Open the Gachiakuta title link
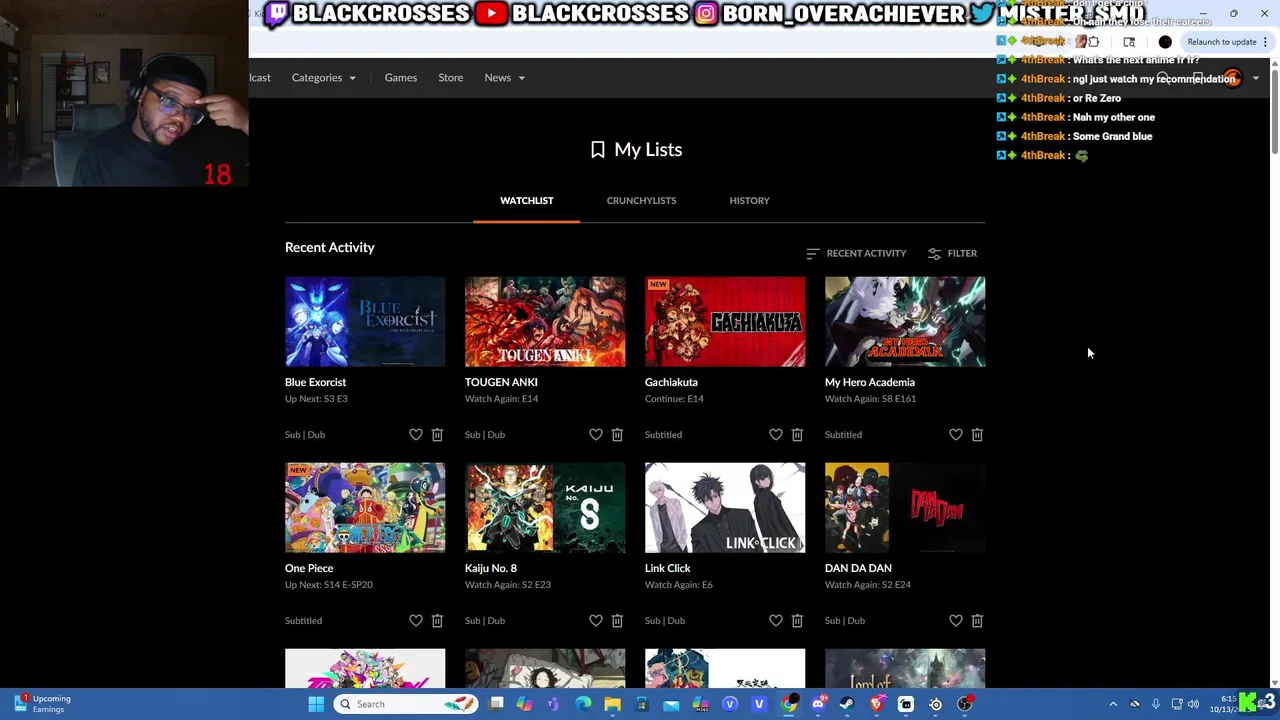The image size is (1280, 720). pyautogui.click(x=671, y=382)
